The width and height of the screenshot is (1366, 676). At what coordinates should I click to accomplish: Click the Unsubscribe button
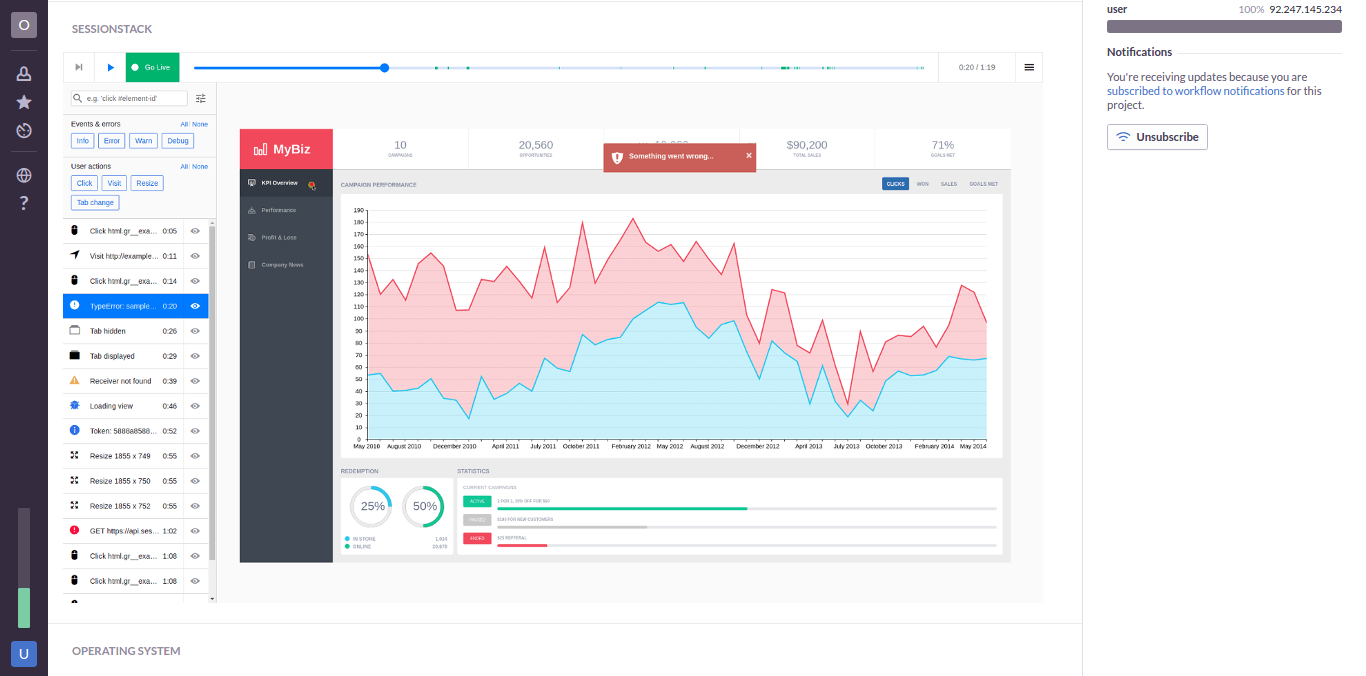coord(1157,137)
